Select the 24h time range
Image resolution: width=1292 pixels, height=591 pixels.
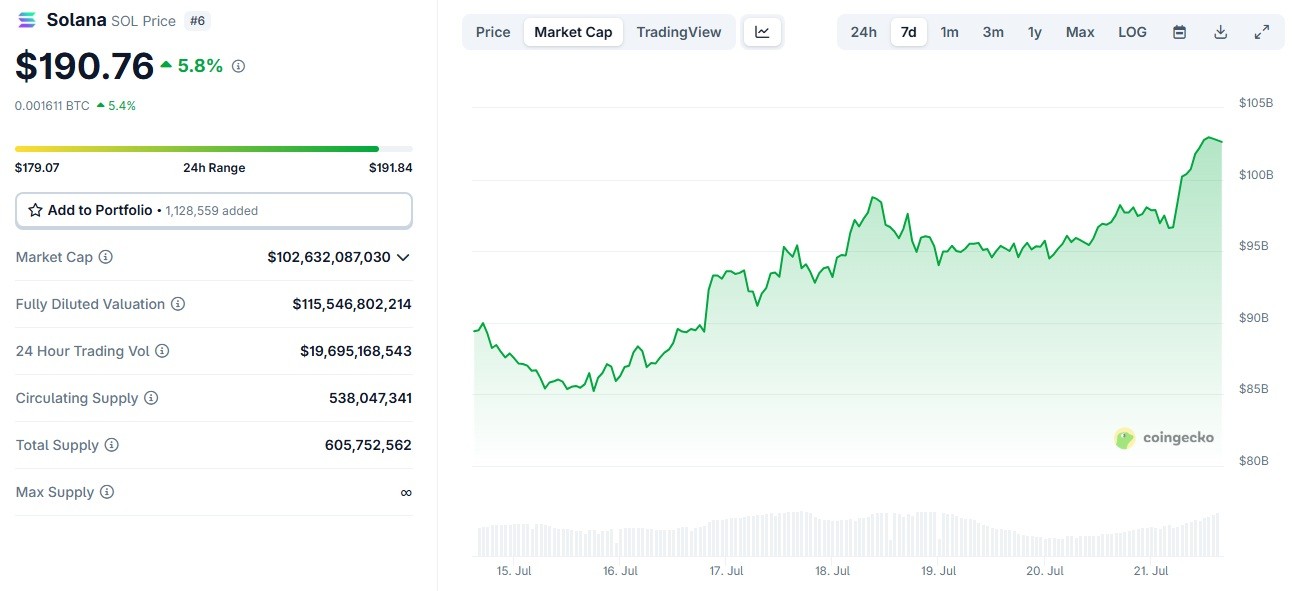click(864, 32)
